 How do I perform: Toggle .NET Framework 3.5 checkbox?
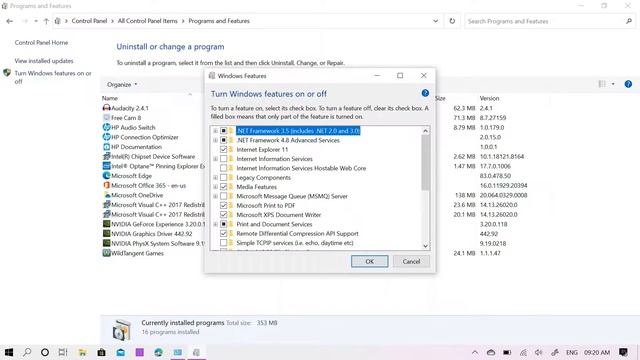(223, 131)
